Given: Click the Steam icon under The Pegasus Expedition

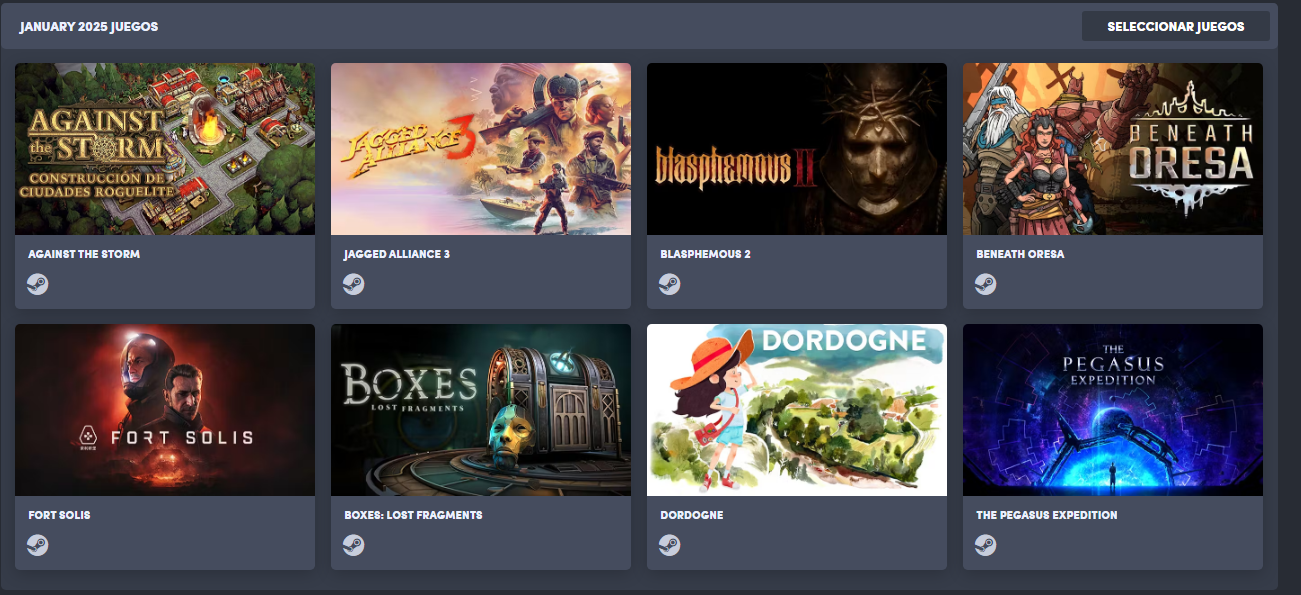Looking at the screenshot, I should click(x=986, y=545).
